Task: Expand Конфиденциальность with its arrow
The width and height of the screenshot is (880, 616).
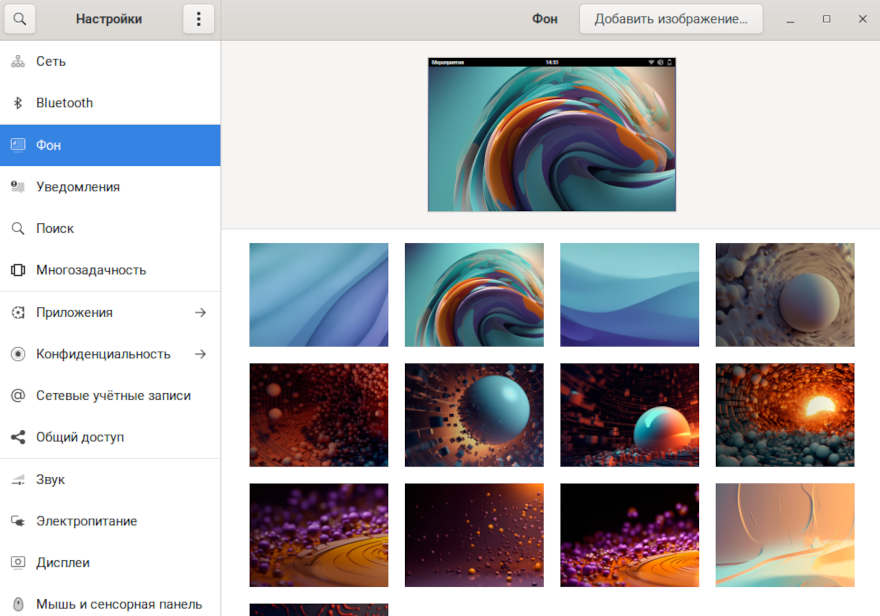Action: point(200,354)
